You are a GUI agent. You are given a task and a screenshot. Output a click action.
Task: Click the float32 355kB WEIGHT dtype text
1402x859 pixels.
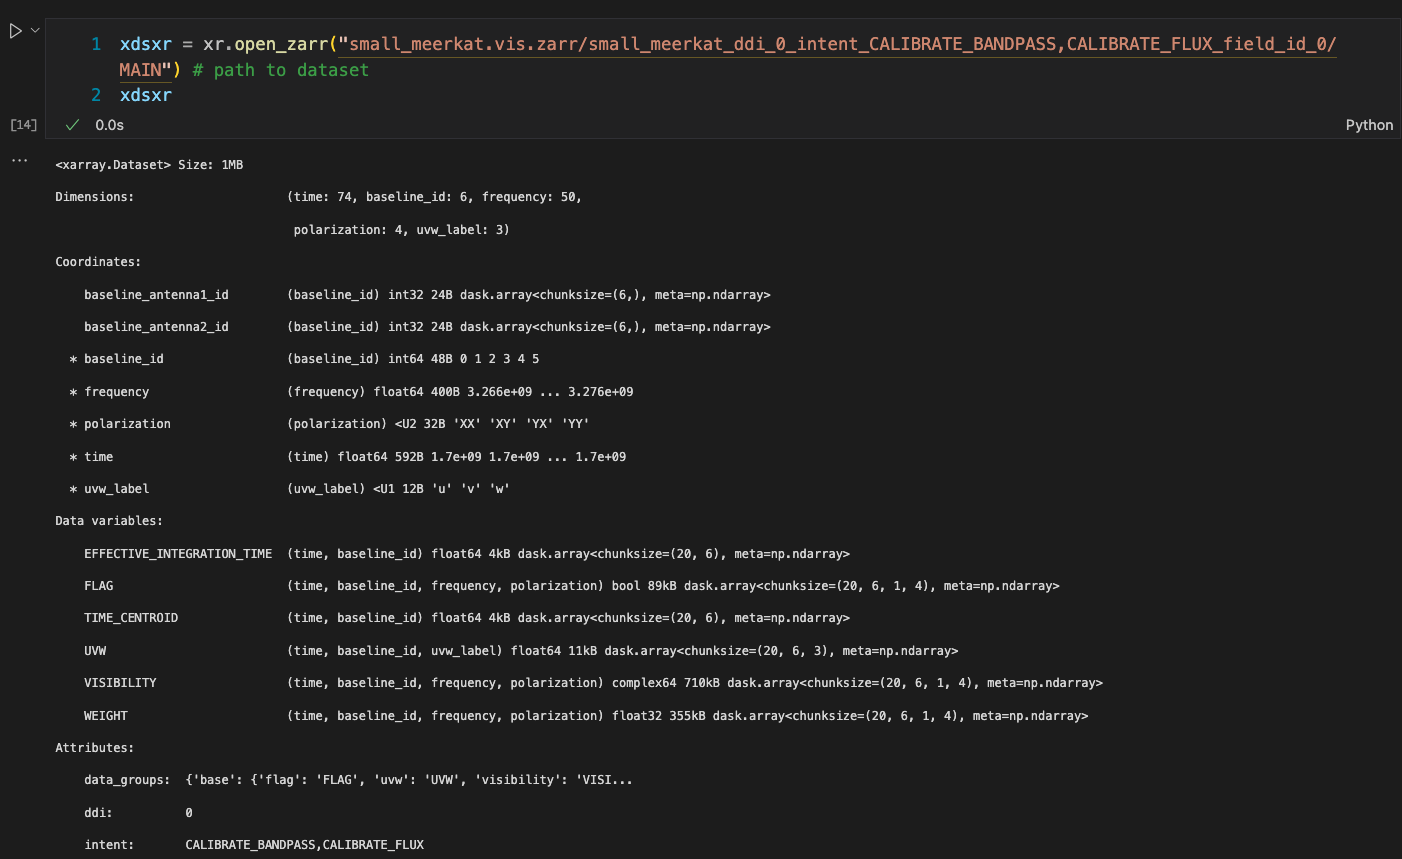658,716
